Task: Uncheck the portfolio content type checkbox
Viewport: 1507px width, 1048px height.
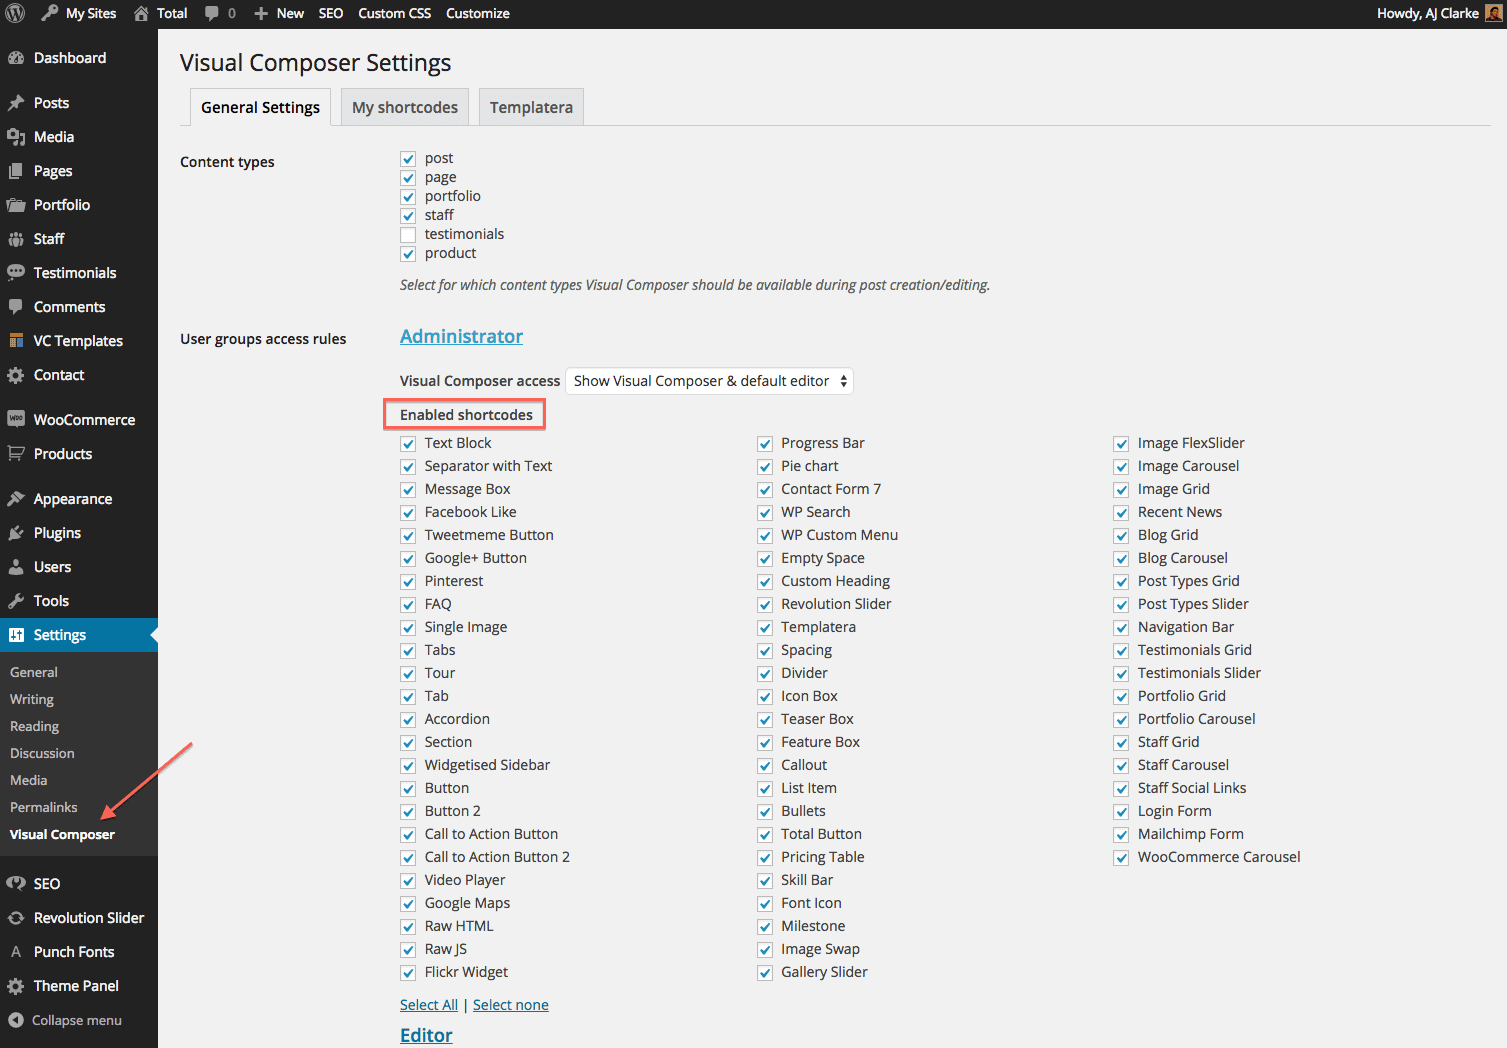Action: (x=408, y=197)
